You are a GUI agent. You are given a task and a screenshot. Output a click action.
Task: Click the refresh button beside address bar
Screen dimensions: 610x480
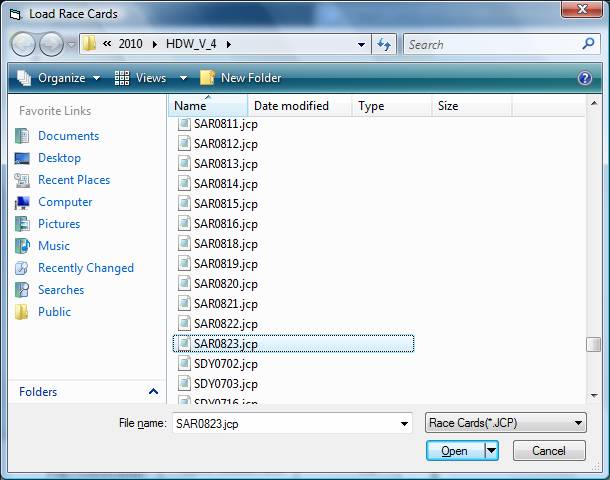[384, 44]
